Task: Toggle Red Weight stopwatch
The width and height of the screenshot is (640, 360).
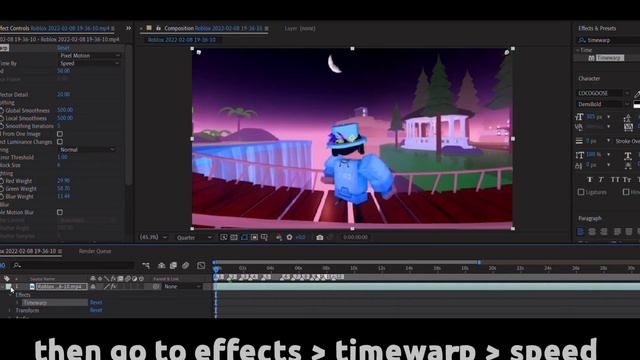Action: (x=2, y=181)
